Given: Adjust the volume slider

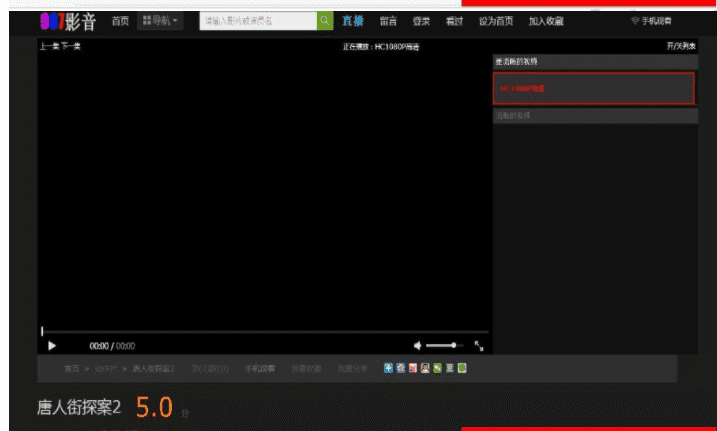Looking at the screenshot, I should point(443,346).
